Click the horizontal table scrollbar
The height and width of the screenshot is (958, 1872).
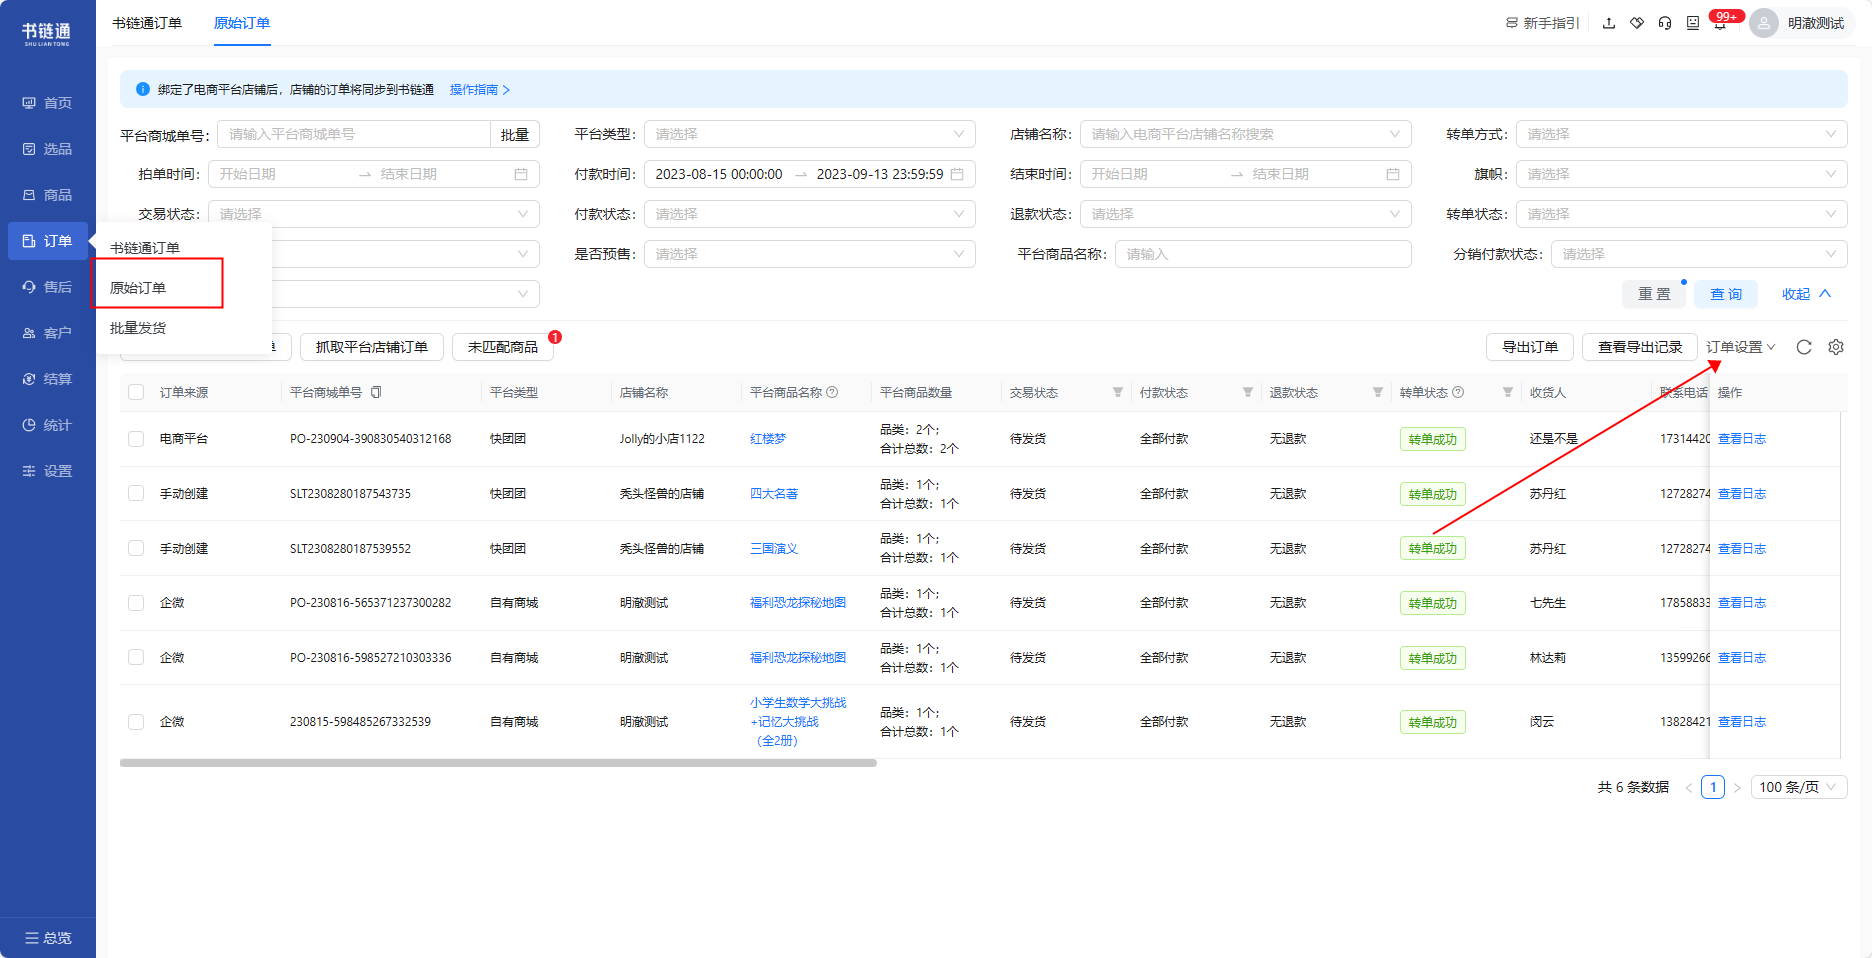coord(498,763)
